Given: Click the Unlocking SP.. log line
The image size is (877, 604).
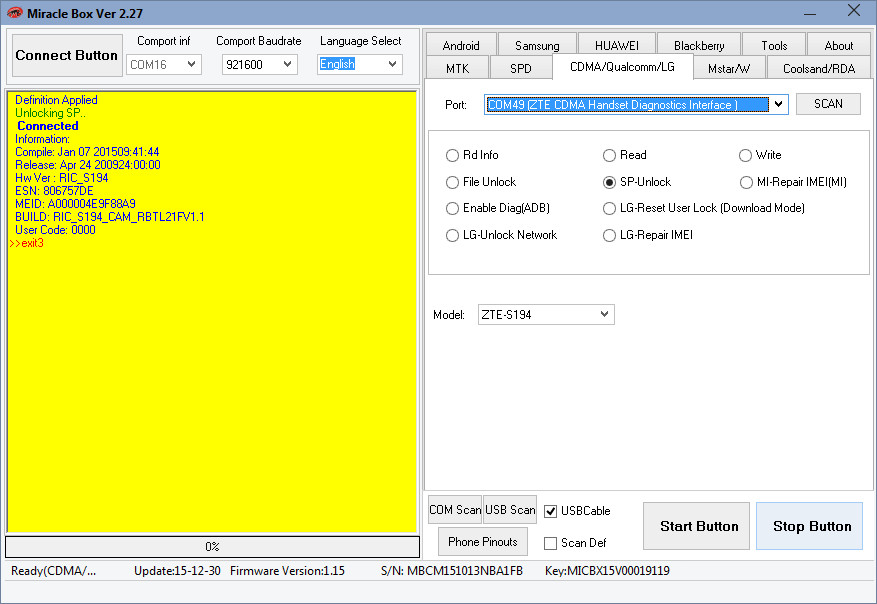Looking at the screenshot, I should click(50, 112).
